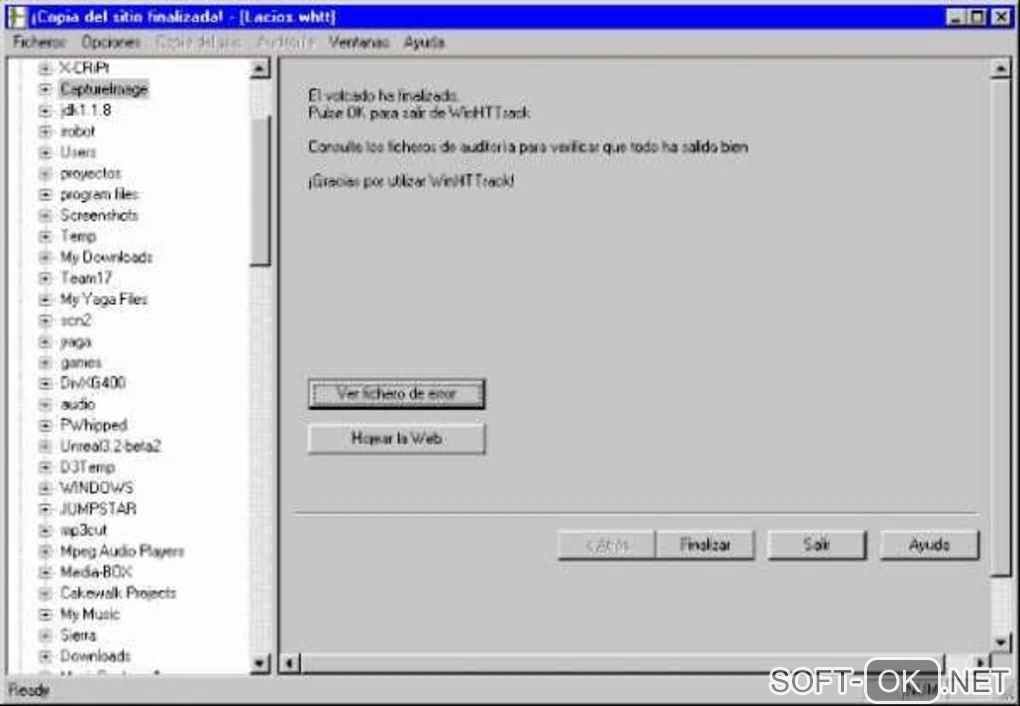Select the mp3cut folder in tree
Viewport: 1020px width, 706px height.
(83, 530)
